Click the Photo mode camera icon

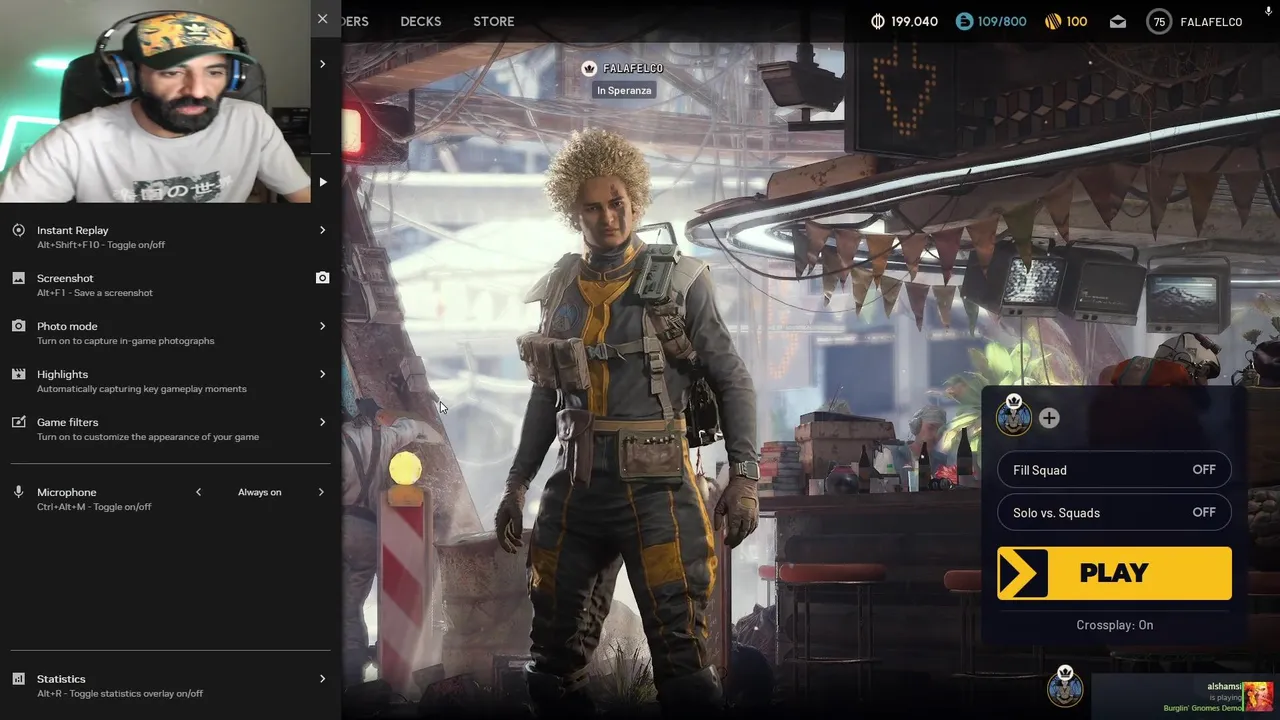[x=18, y=326]
